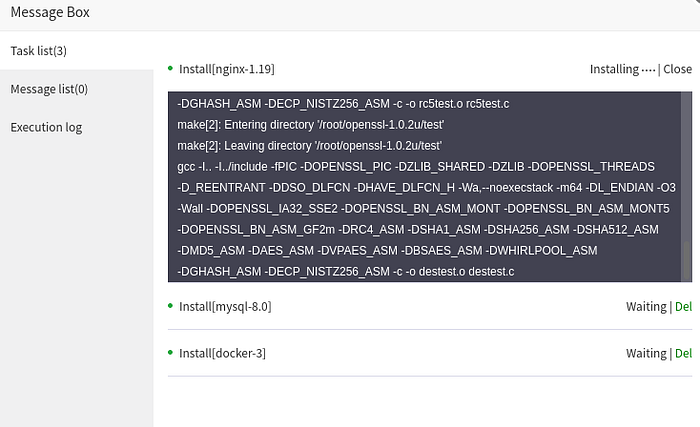Click the Message Box title header

(x=50, y=13)
